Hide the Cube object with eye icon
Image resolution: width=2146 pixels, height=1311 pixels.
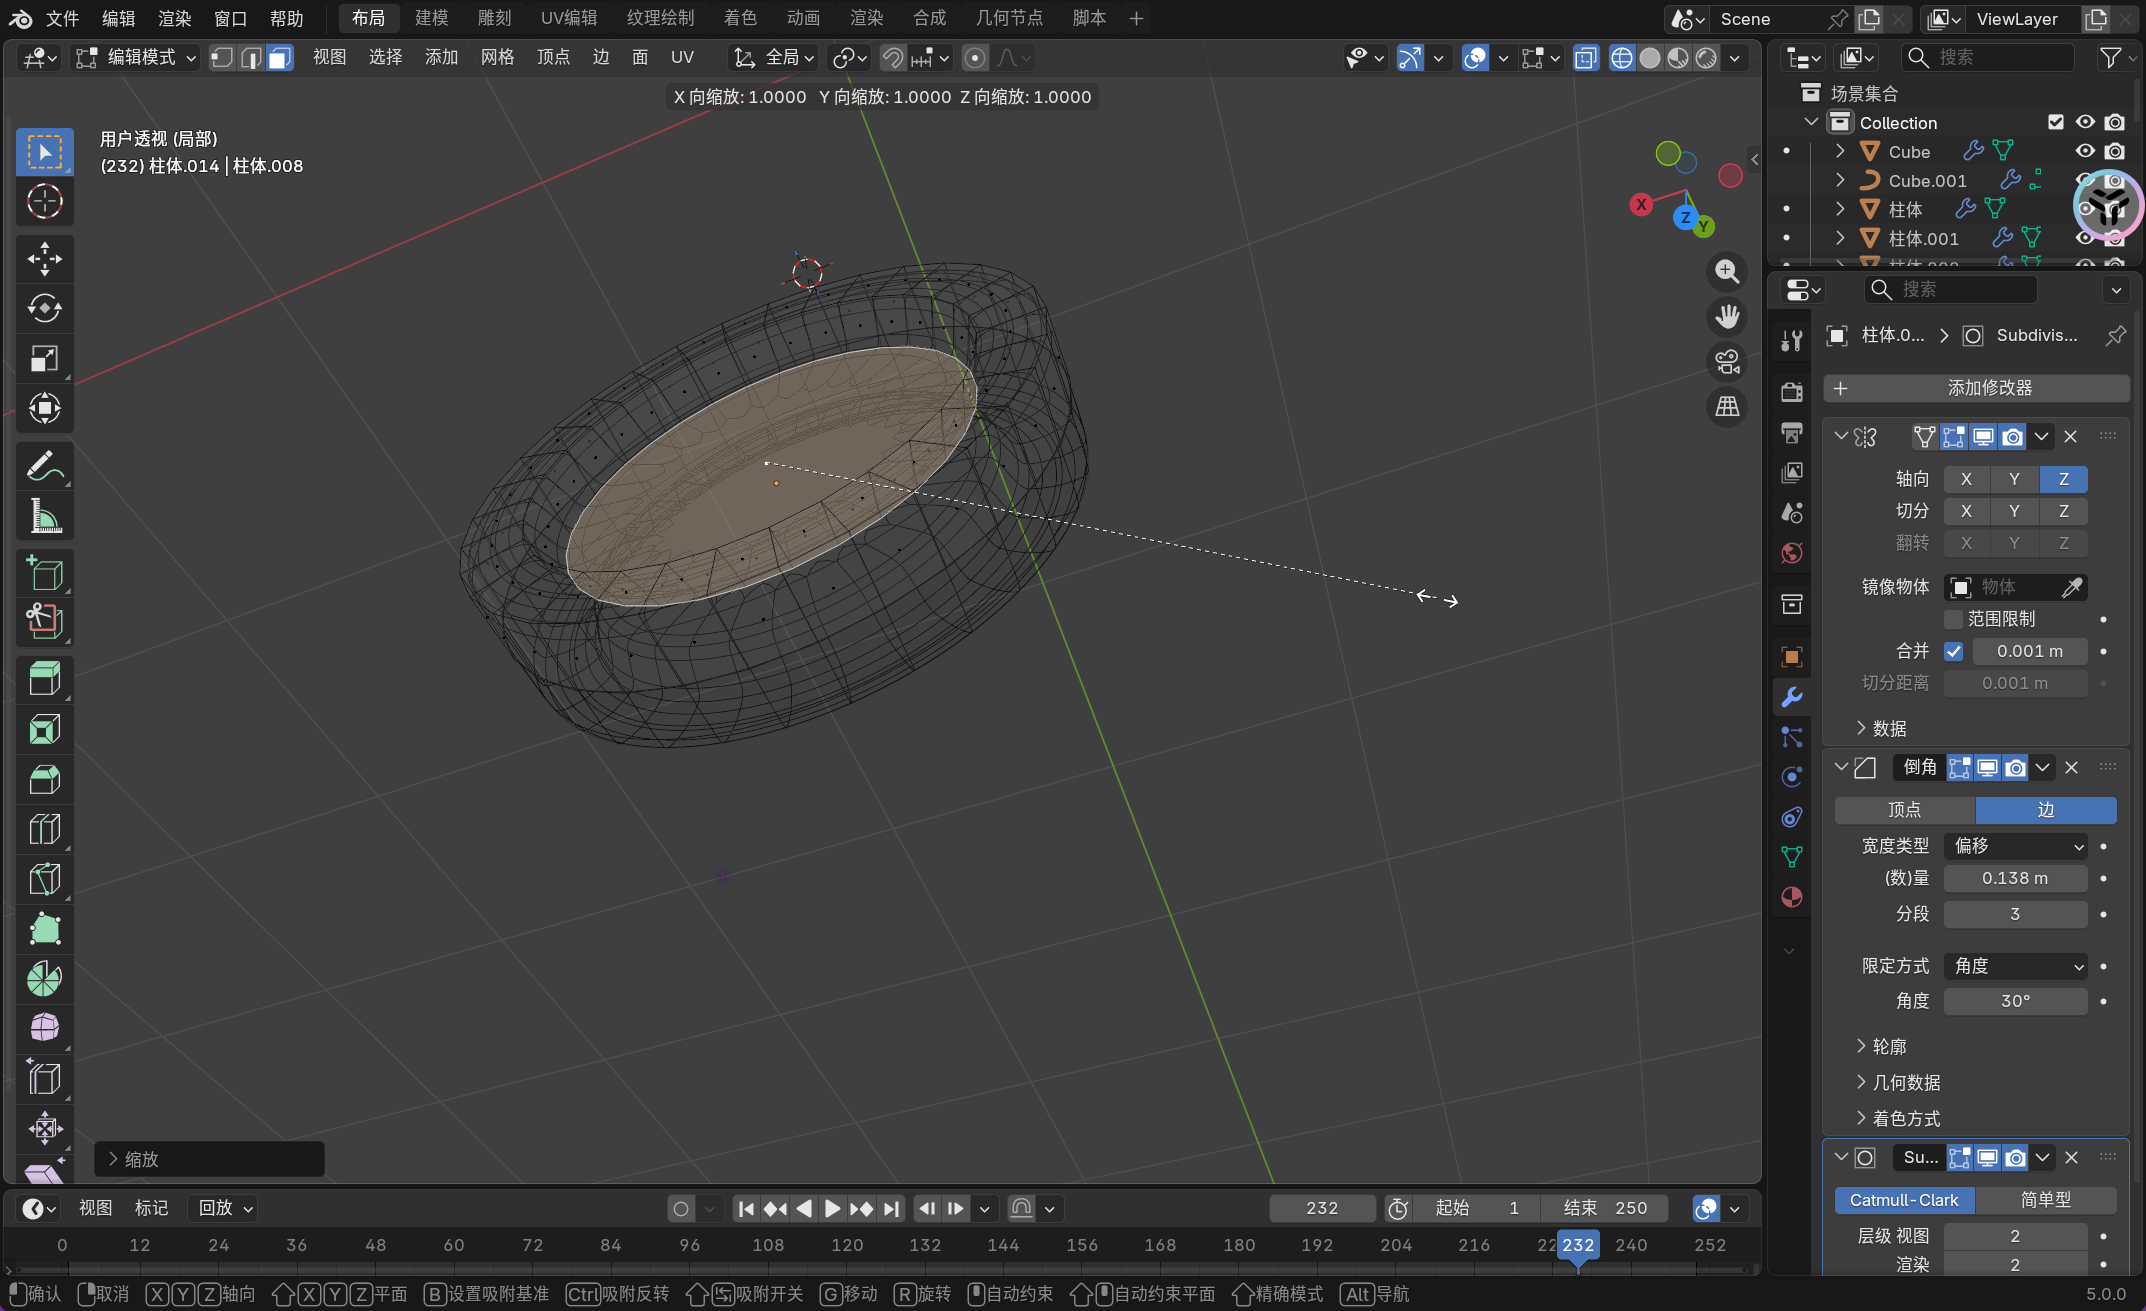(x=2085, y=151)
